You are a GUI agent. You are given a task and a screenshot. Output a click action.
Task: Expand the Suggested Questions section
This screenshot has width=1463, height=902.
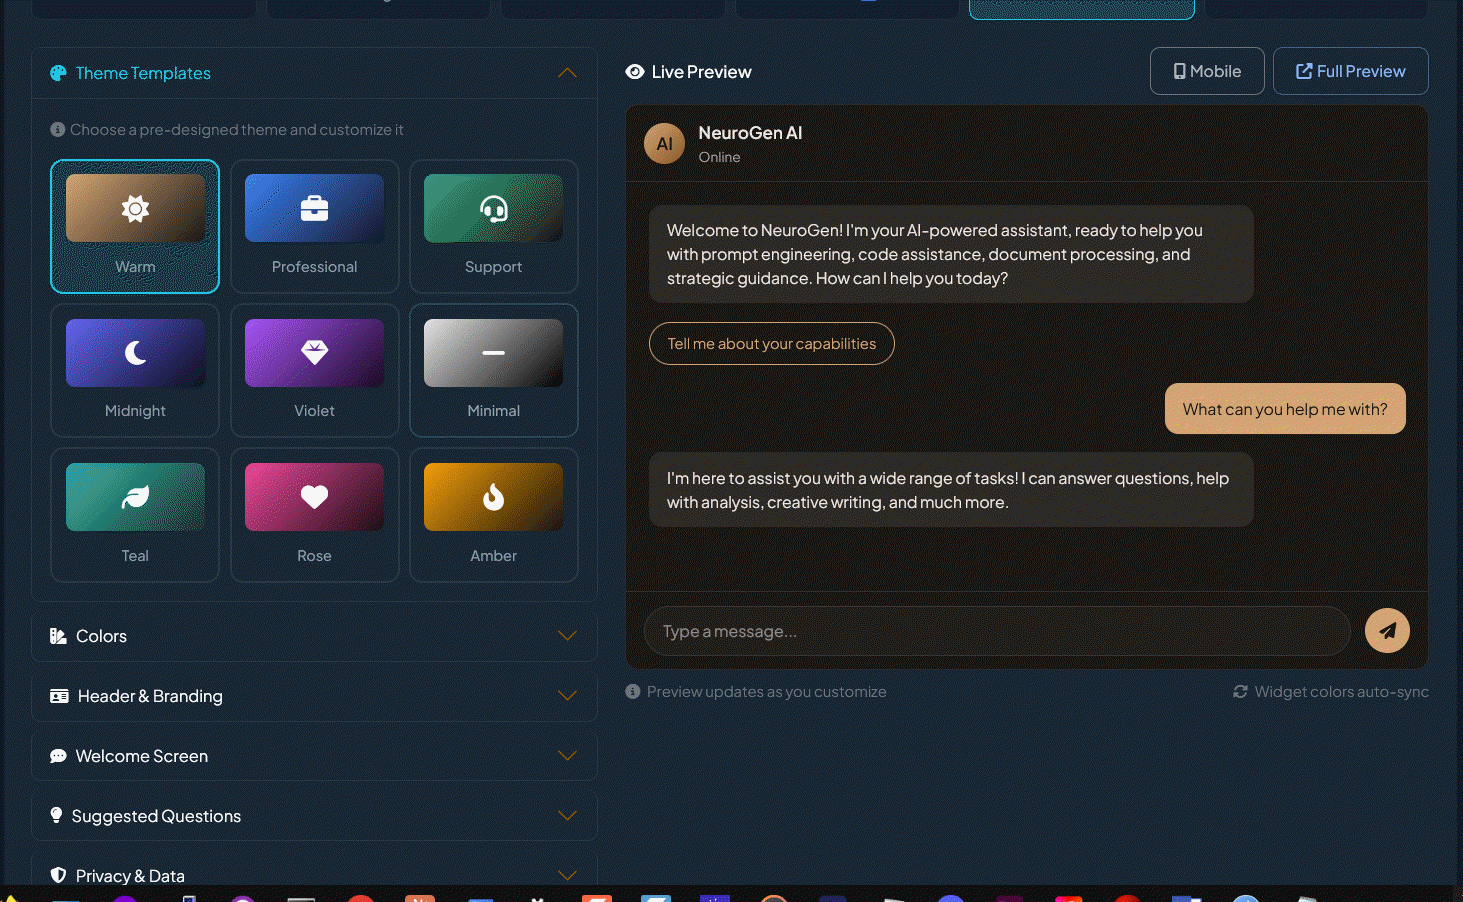pyautogui.click(x=567, y=815)
